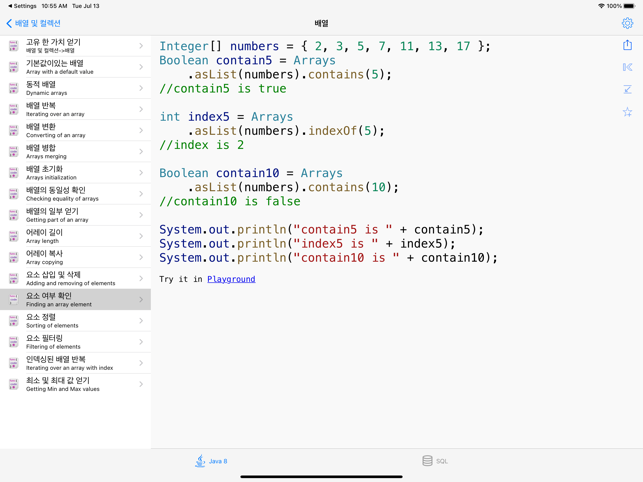Tap the share icon
The image size is (643, 482).
(627, 45)
